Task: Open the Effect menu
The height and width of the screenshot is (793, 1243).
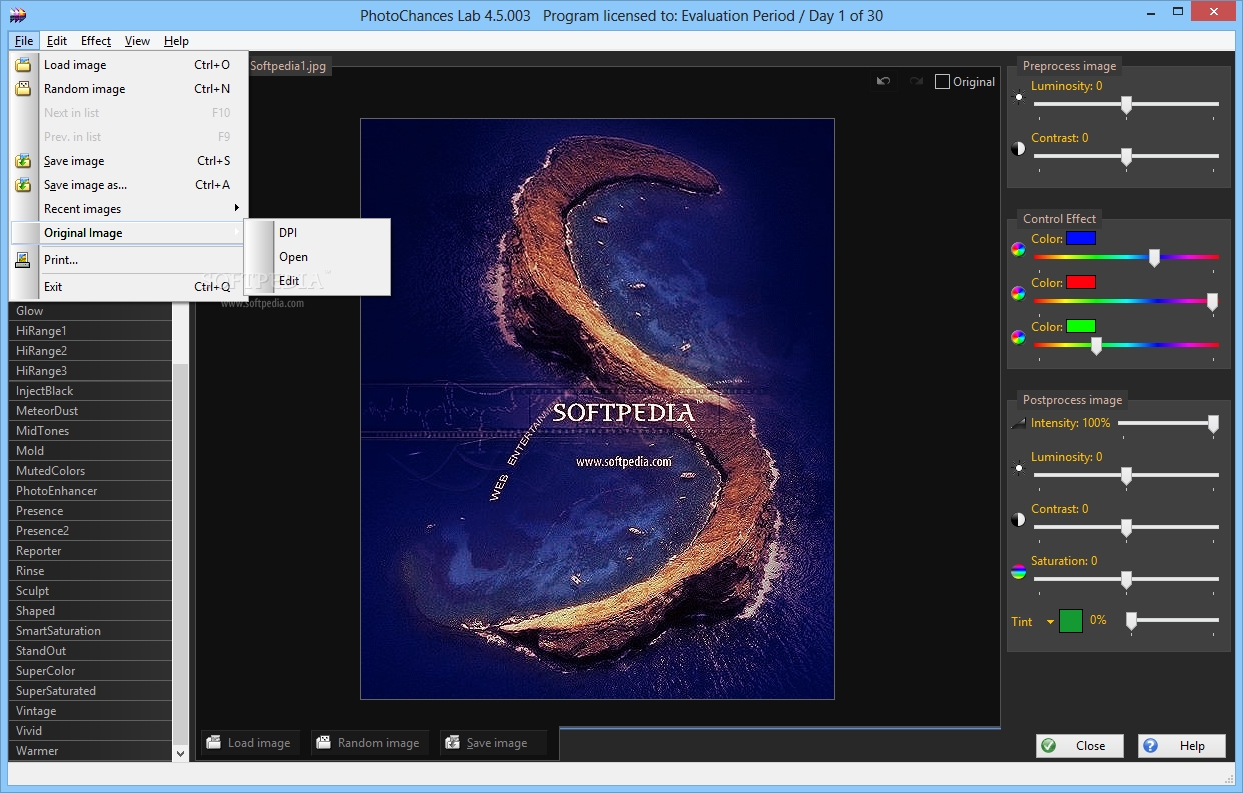Action: pyautogui.click(x=96, y=41)
